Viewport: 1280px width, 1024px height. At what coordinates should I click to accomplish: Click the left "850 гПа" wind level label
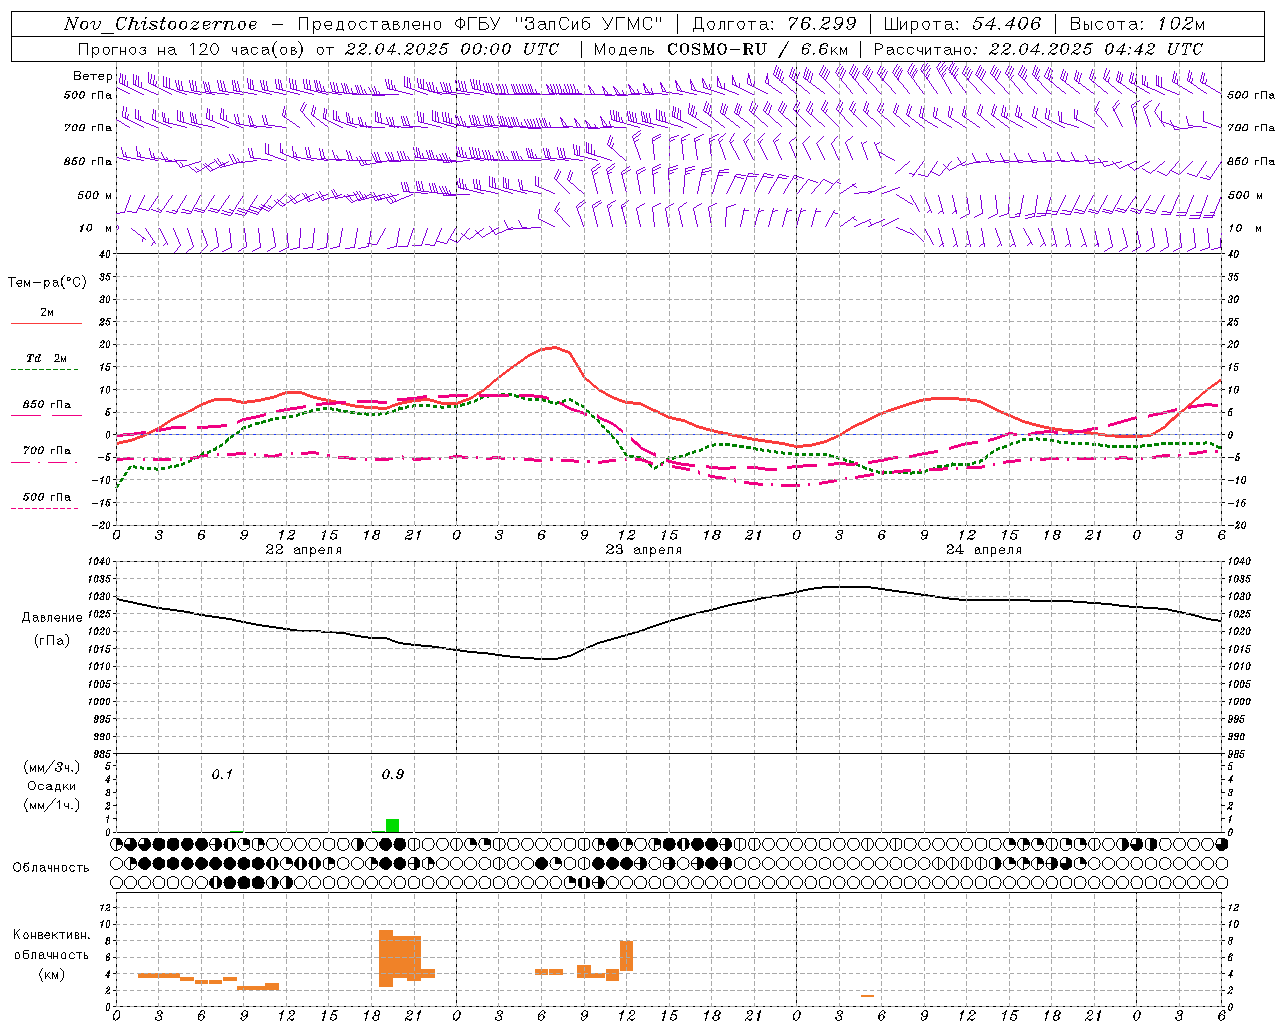point(88,161)
